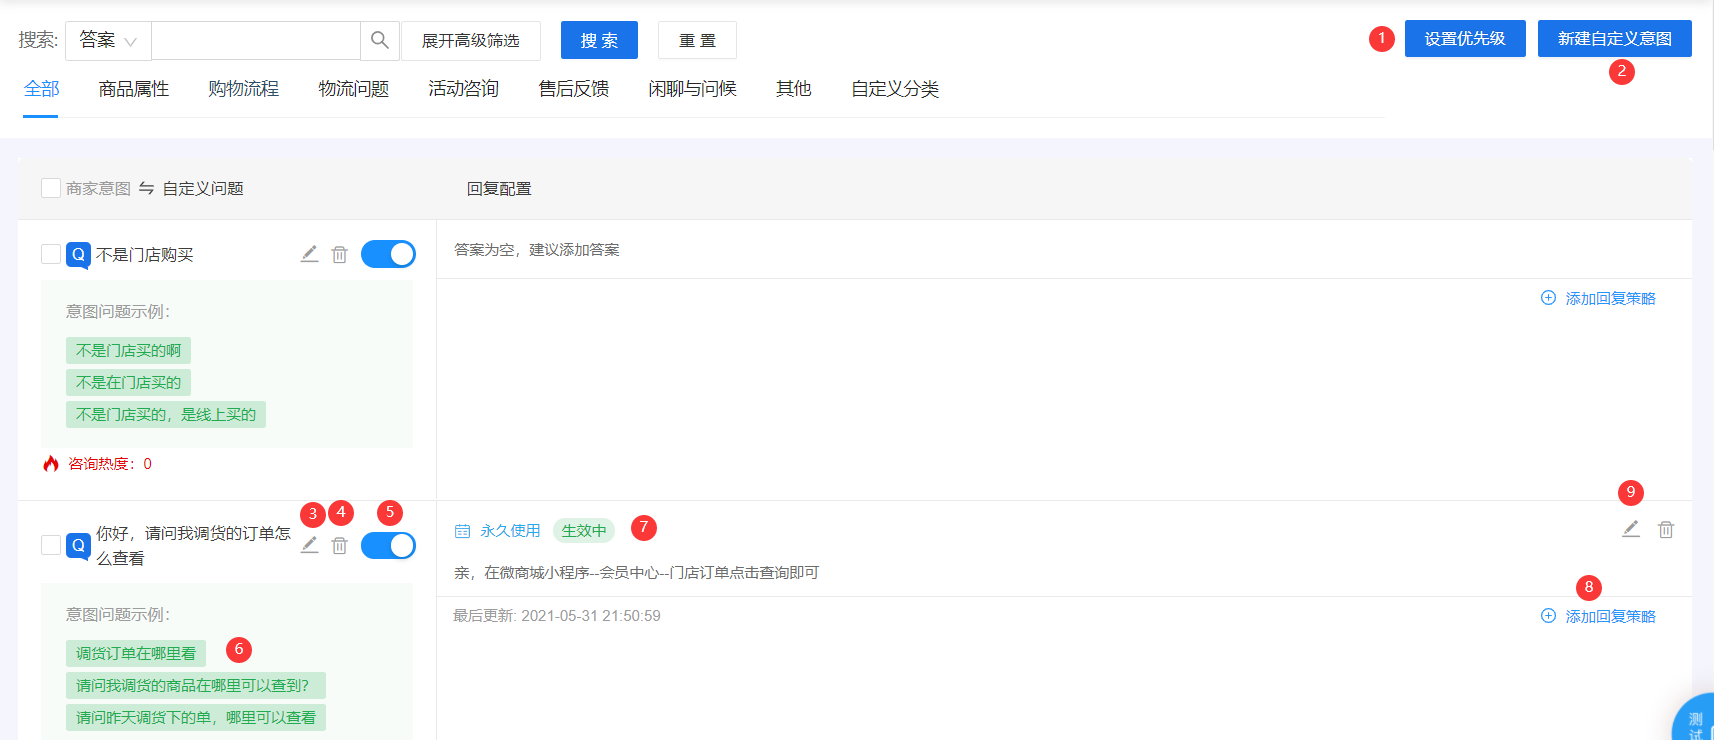This screenshot has height=740, width=1714.
Task: Delete the 不是门店购买 intent via trash icon
Action: point(340,254)
